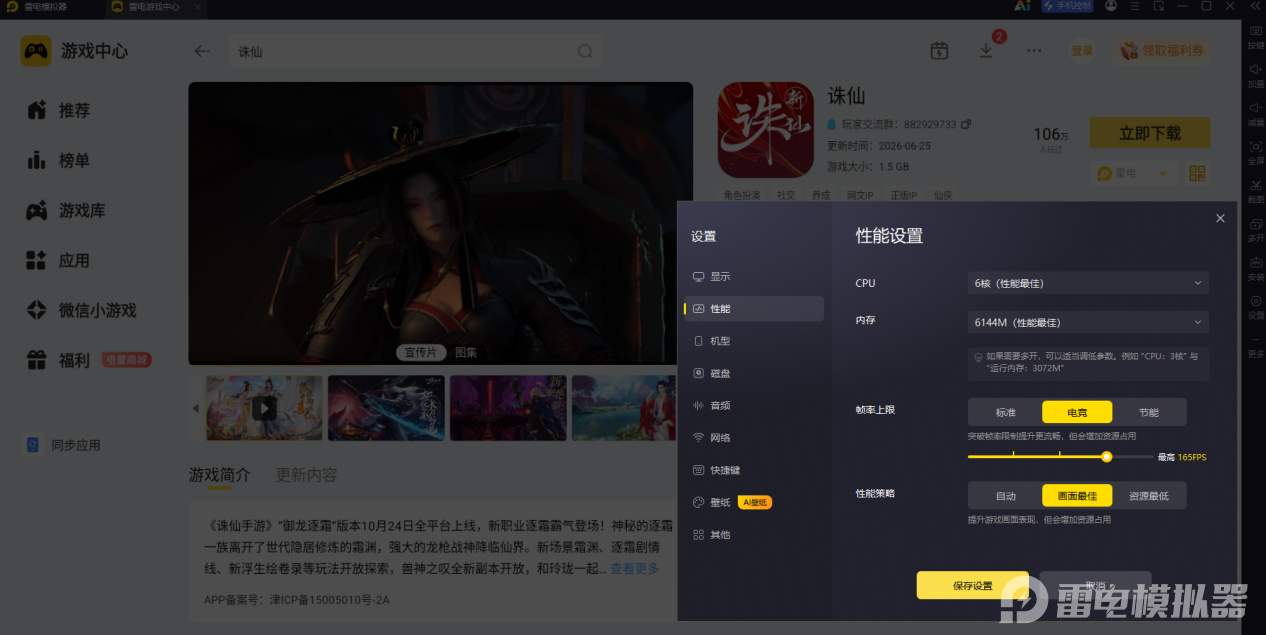This screenshot has height=635, width=1266.
Task: Go back with the arrow icon
Action: pos(203,51)
